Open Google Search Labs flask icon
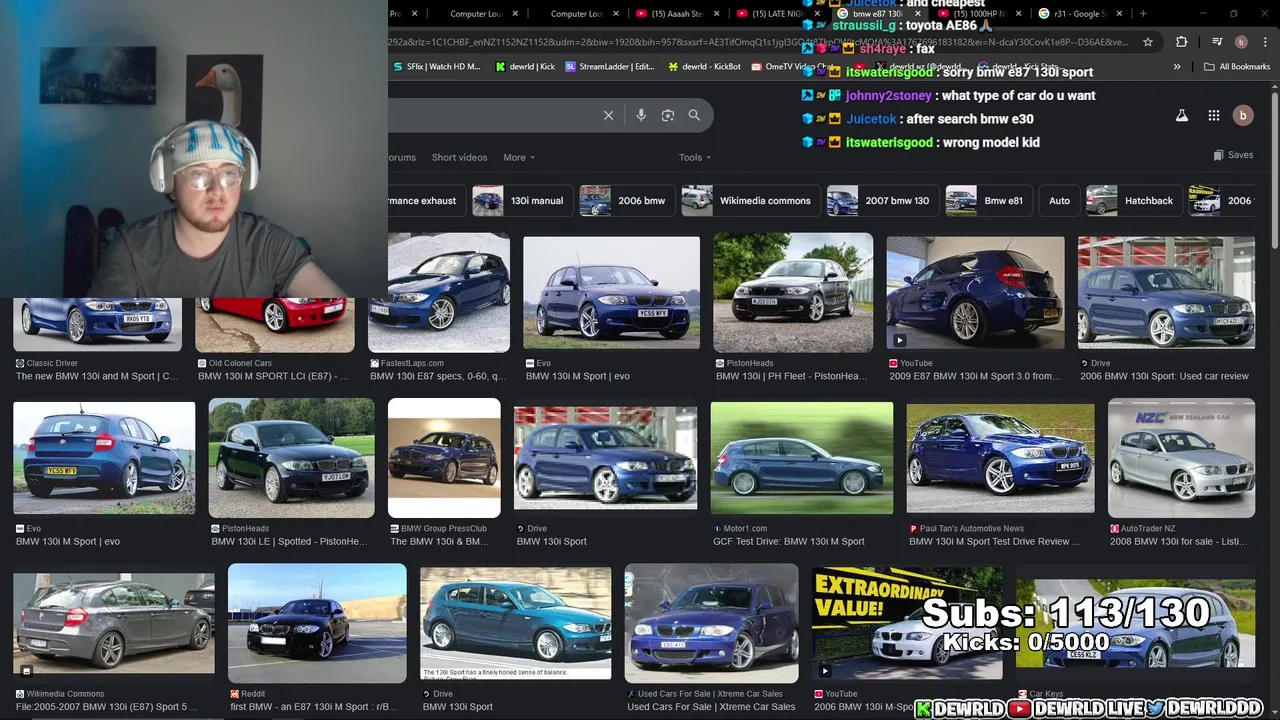1280x720 pixels. (x=1182, y=115)
